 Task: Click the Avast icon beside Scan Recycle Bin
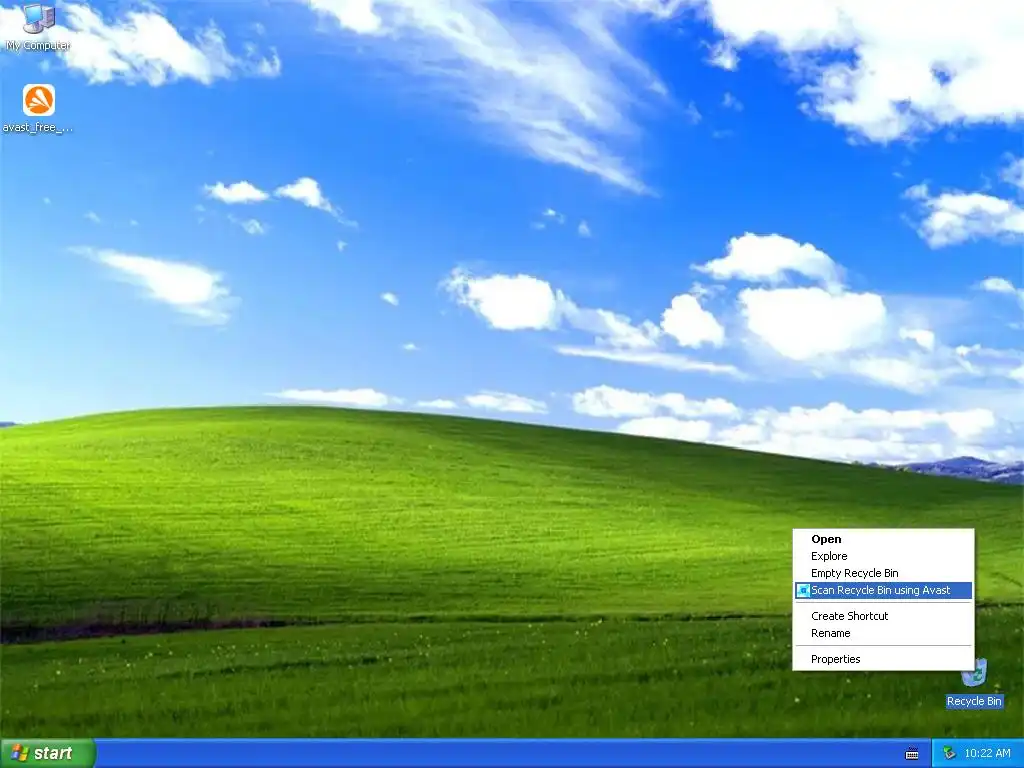(x=803, y=590)
